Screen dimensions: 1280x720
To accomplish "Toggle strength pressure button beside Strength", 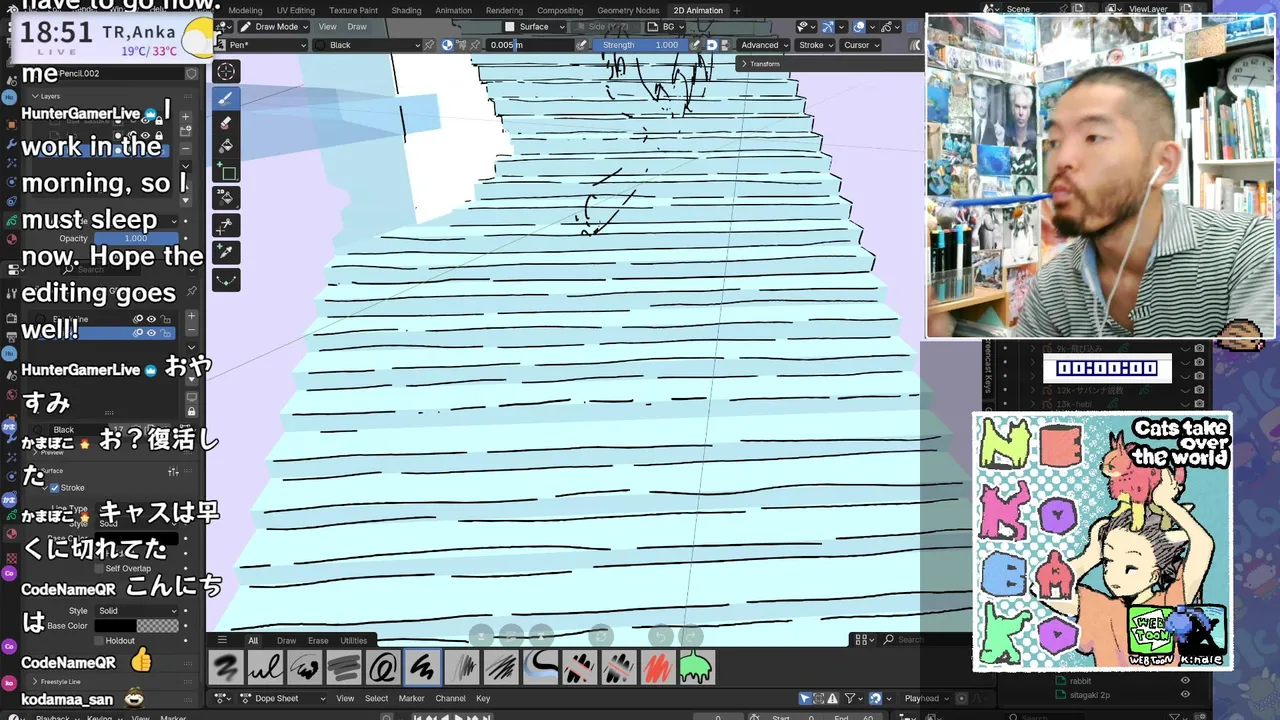I will coord(695,45).
